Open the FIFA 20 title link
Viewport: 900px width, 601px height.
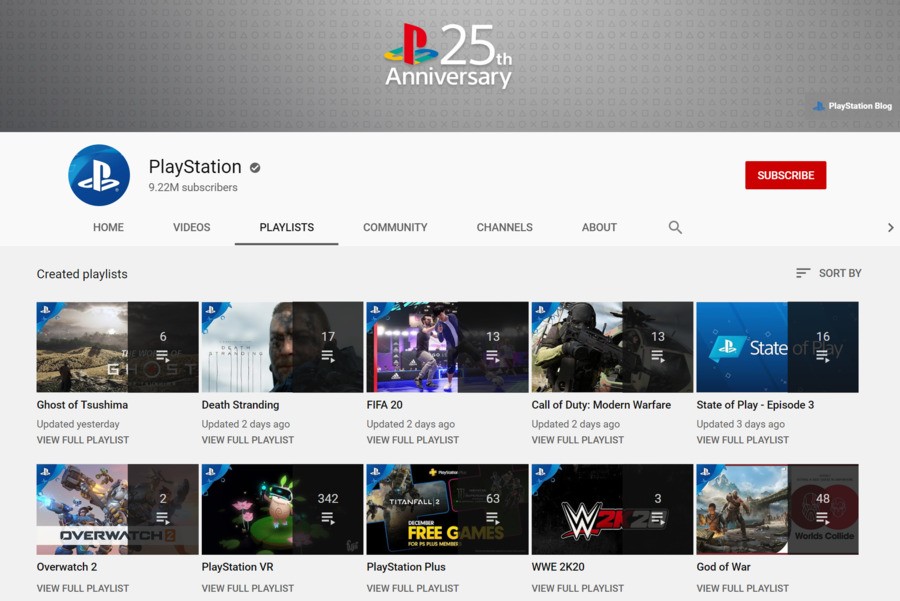coord(384,405)
